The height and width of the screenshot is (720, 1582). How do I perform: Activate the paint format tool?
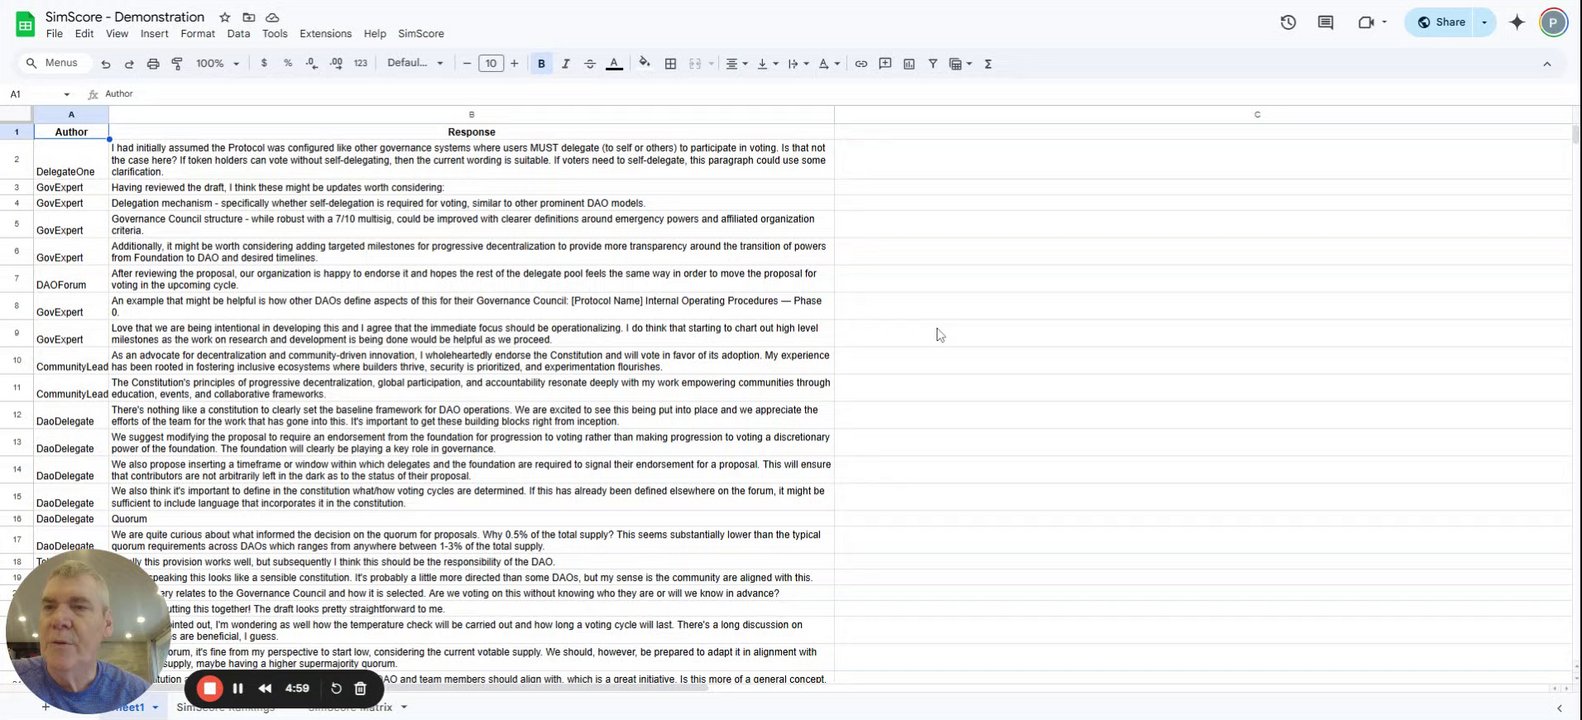coord(177,64)
